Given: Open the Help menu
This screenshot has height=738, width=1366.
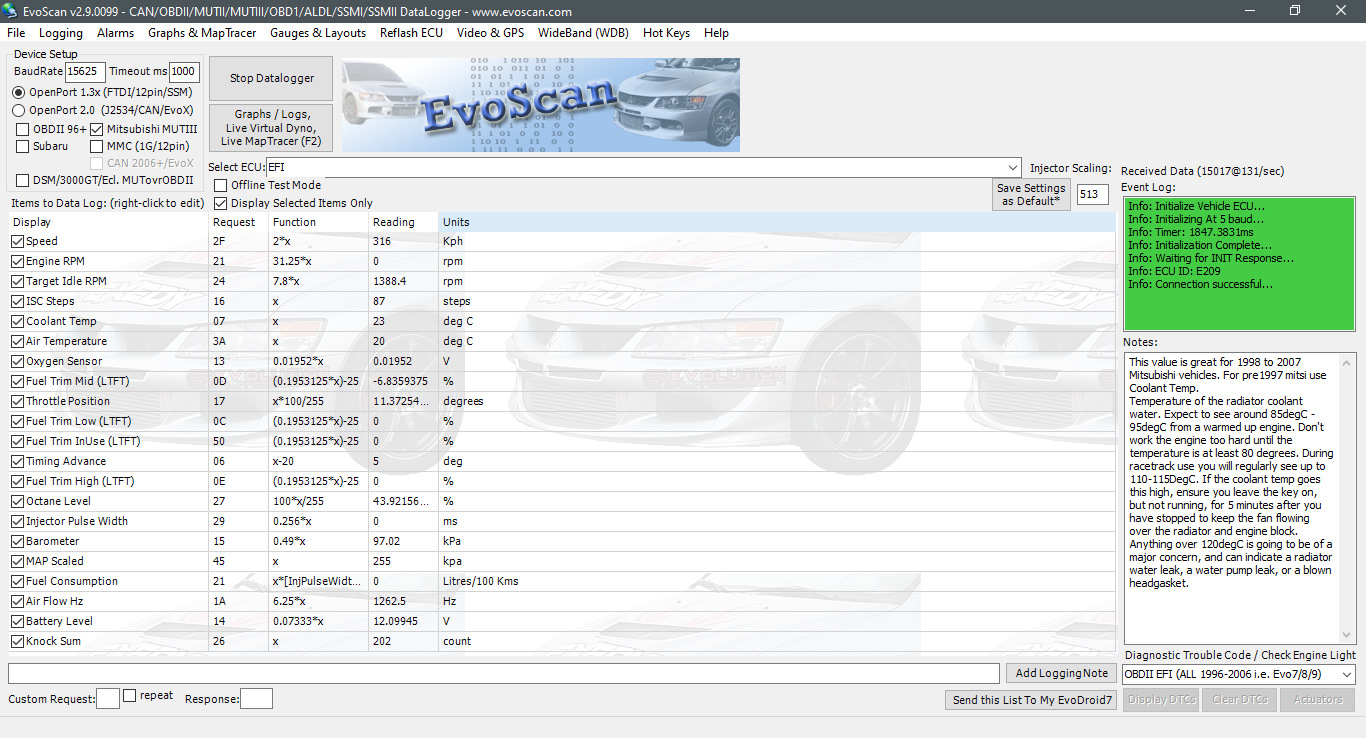Looking at the screenshot, I should pyautogui.click(x=716, y=33).
